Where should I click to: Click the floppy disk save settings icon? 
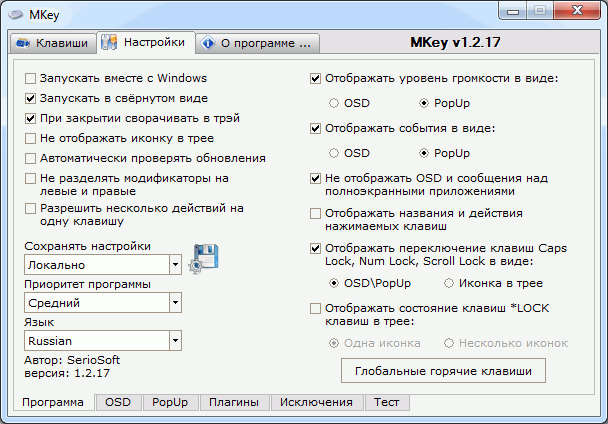pyautogui.click(x=204, y=259)
